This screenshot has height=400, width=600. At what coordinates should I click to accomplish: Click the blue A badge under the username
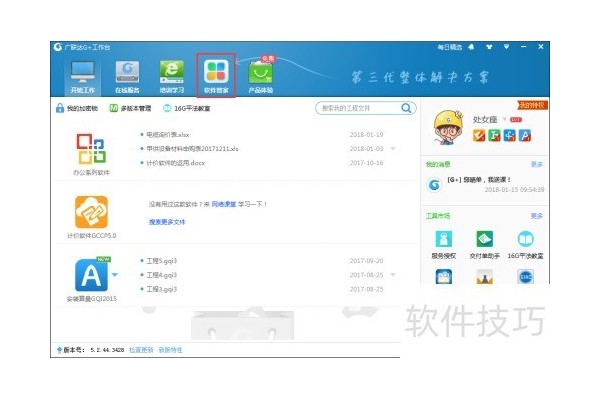(x=525, y=136)
